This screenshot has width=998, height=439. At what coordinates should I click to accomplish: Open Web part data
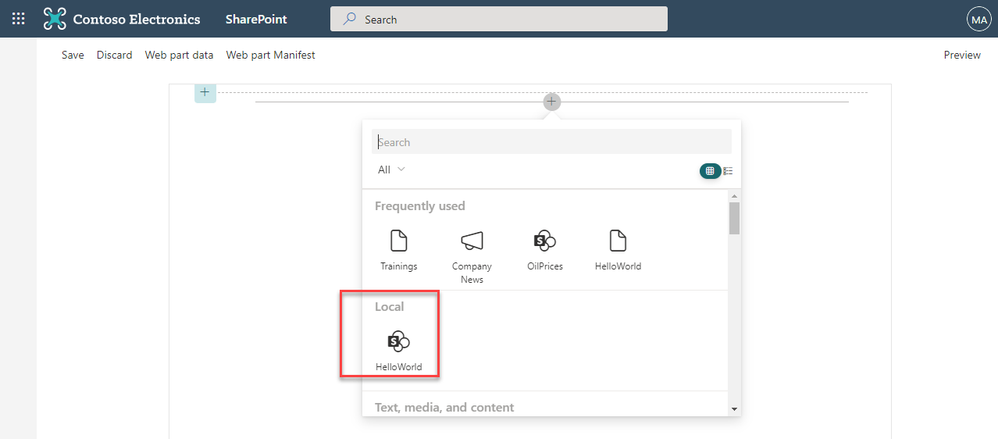click(x=179, y=55)
